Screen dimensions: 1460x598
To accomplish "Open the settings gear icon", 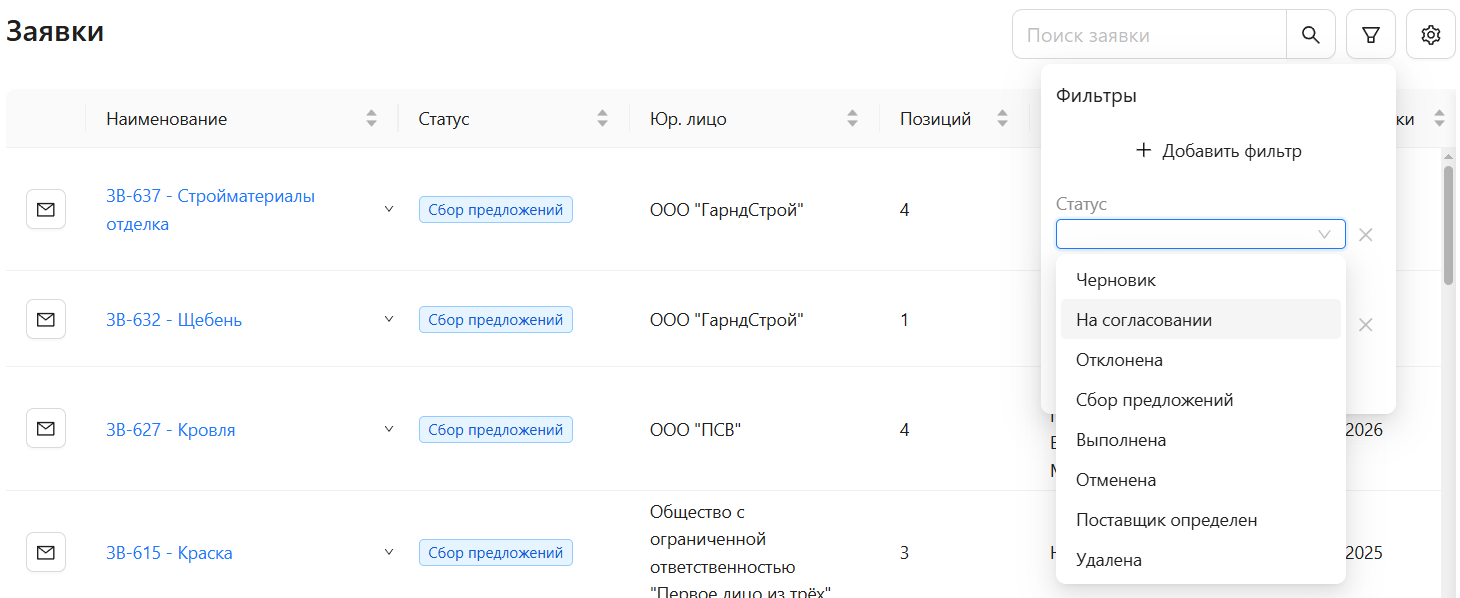I will tap(1431, 35).
